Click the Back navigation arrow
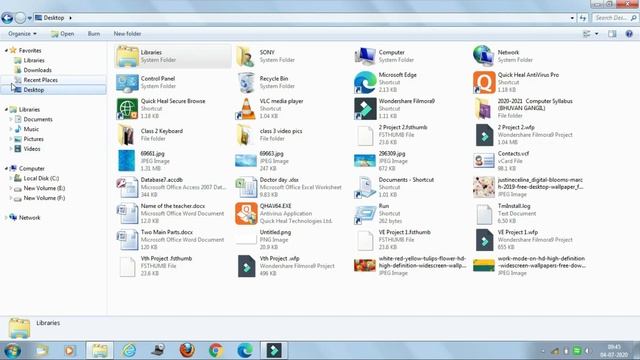Image resolution: width=640 pixels, height=360 pixels. [7, 18]
